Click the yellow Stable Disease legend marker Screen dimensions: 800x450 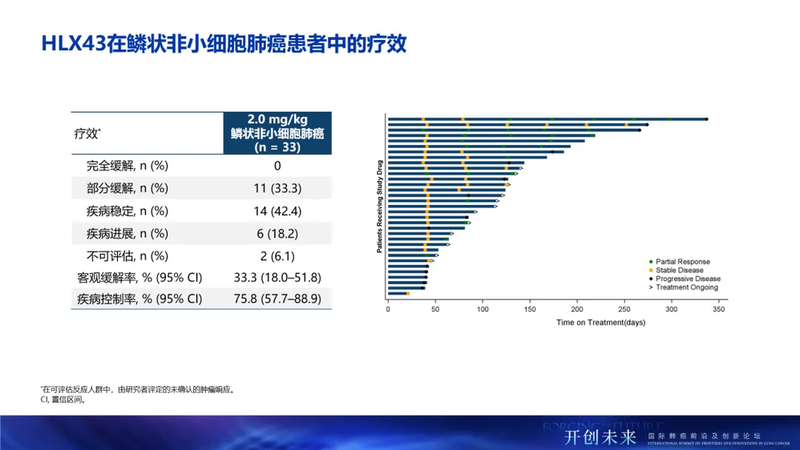651,270
